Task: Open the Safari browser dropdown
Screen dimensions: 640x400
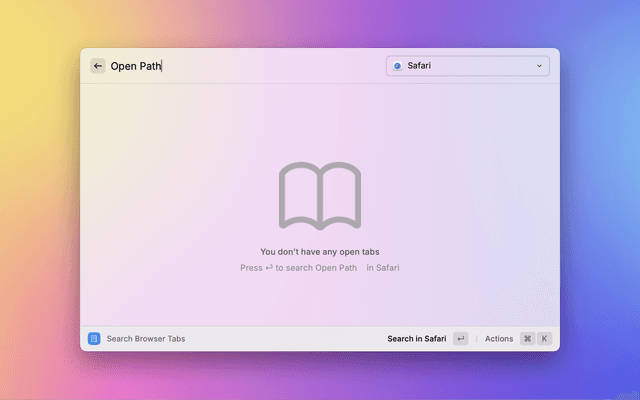Action: click(467, 66)
